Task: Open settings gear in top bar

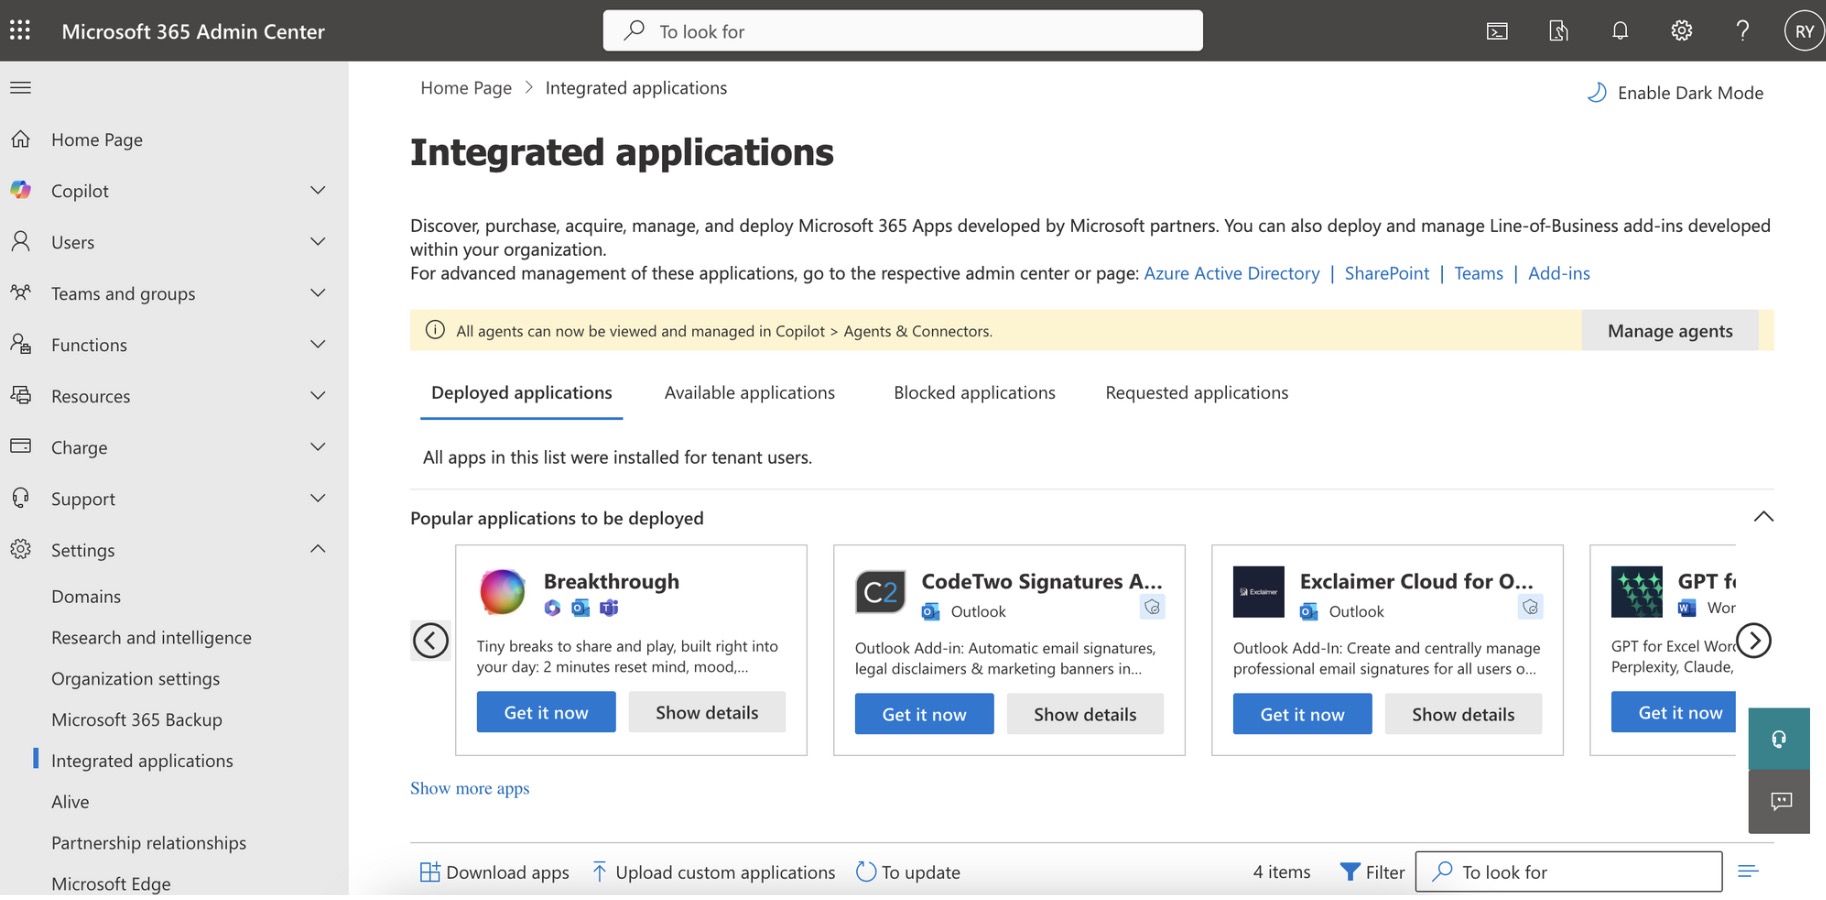Action: click(1681, 31)
